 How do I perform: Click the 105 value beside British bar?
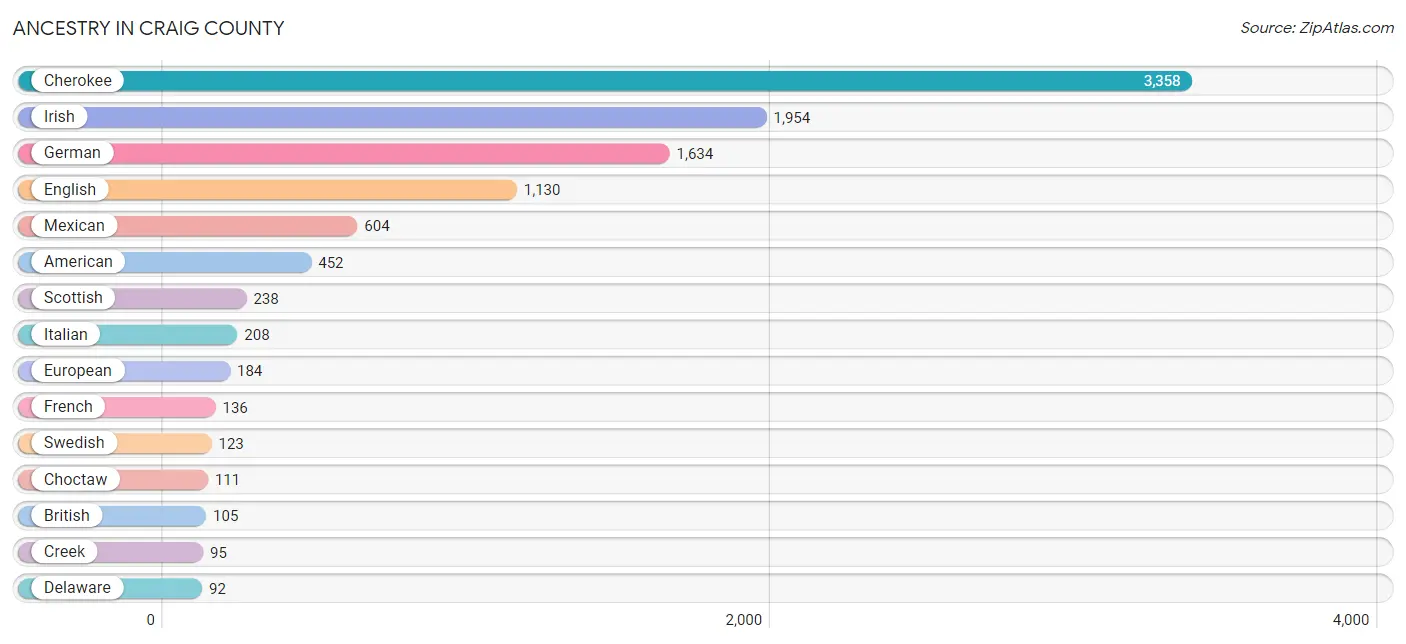click(x=226, y=516)
